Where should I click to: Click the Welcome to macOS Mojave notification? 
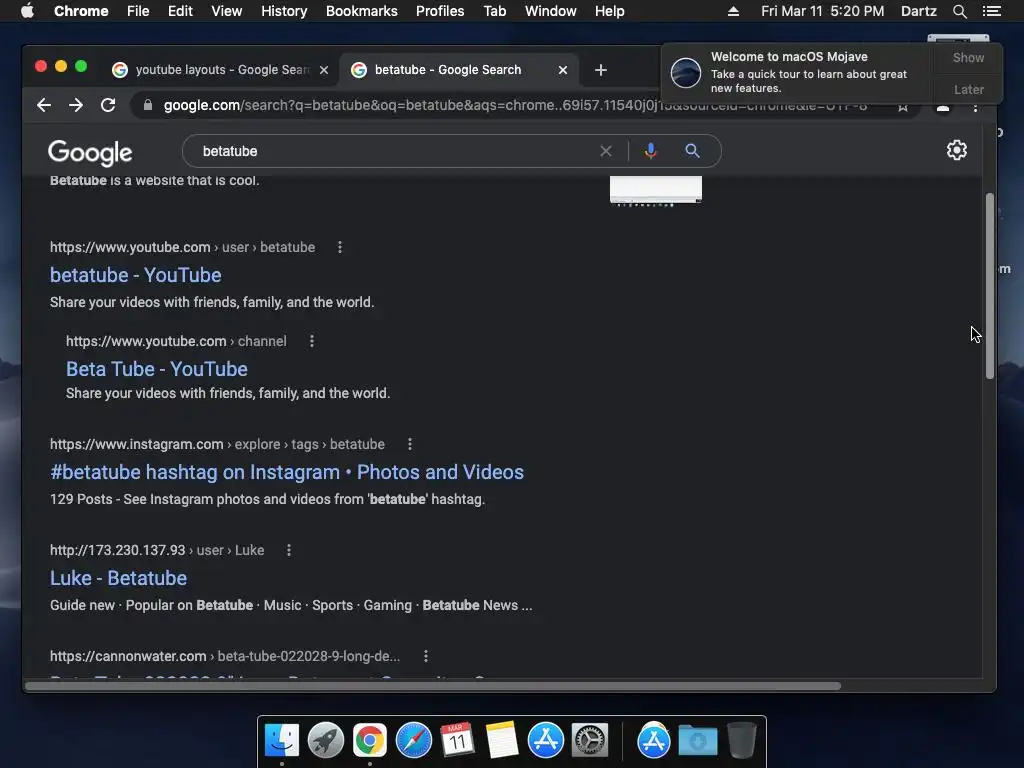799,72
